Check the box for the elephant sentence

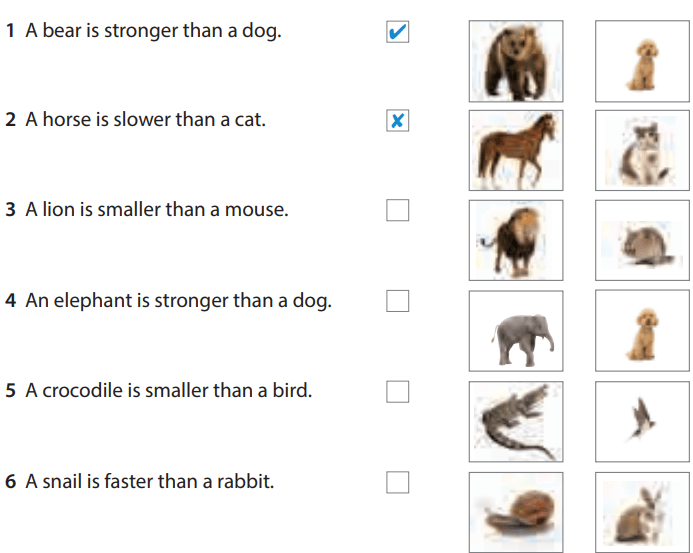[x=397, y=301]
